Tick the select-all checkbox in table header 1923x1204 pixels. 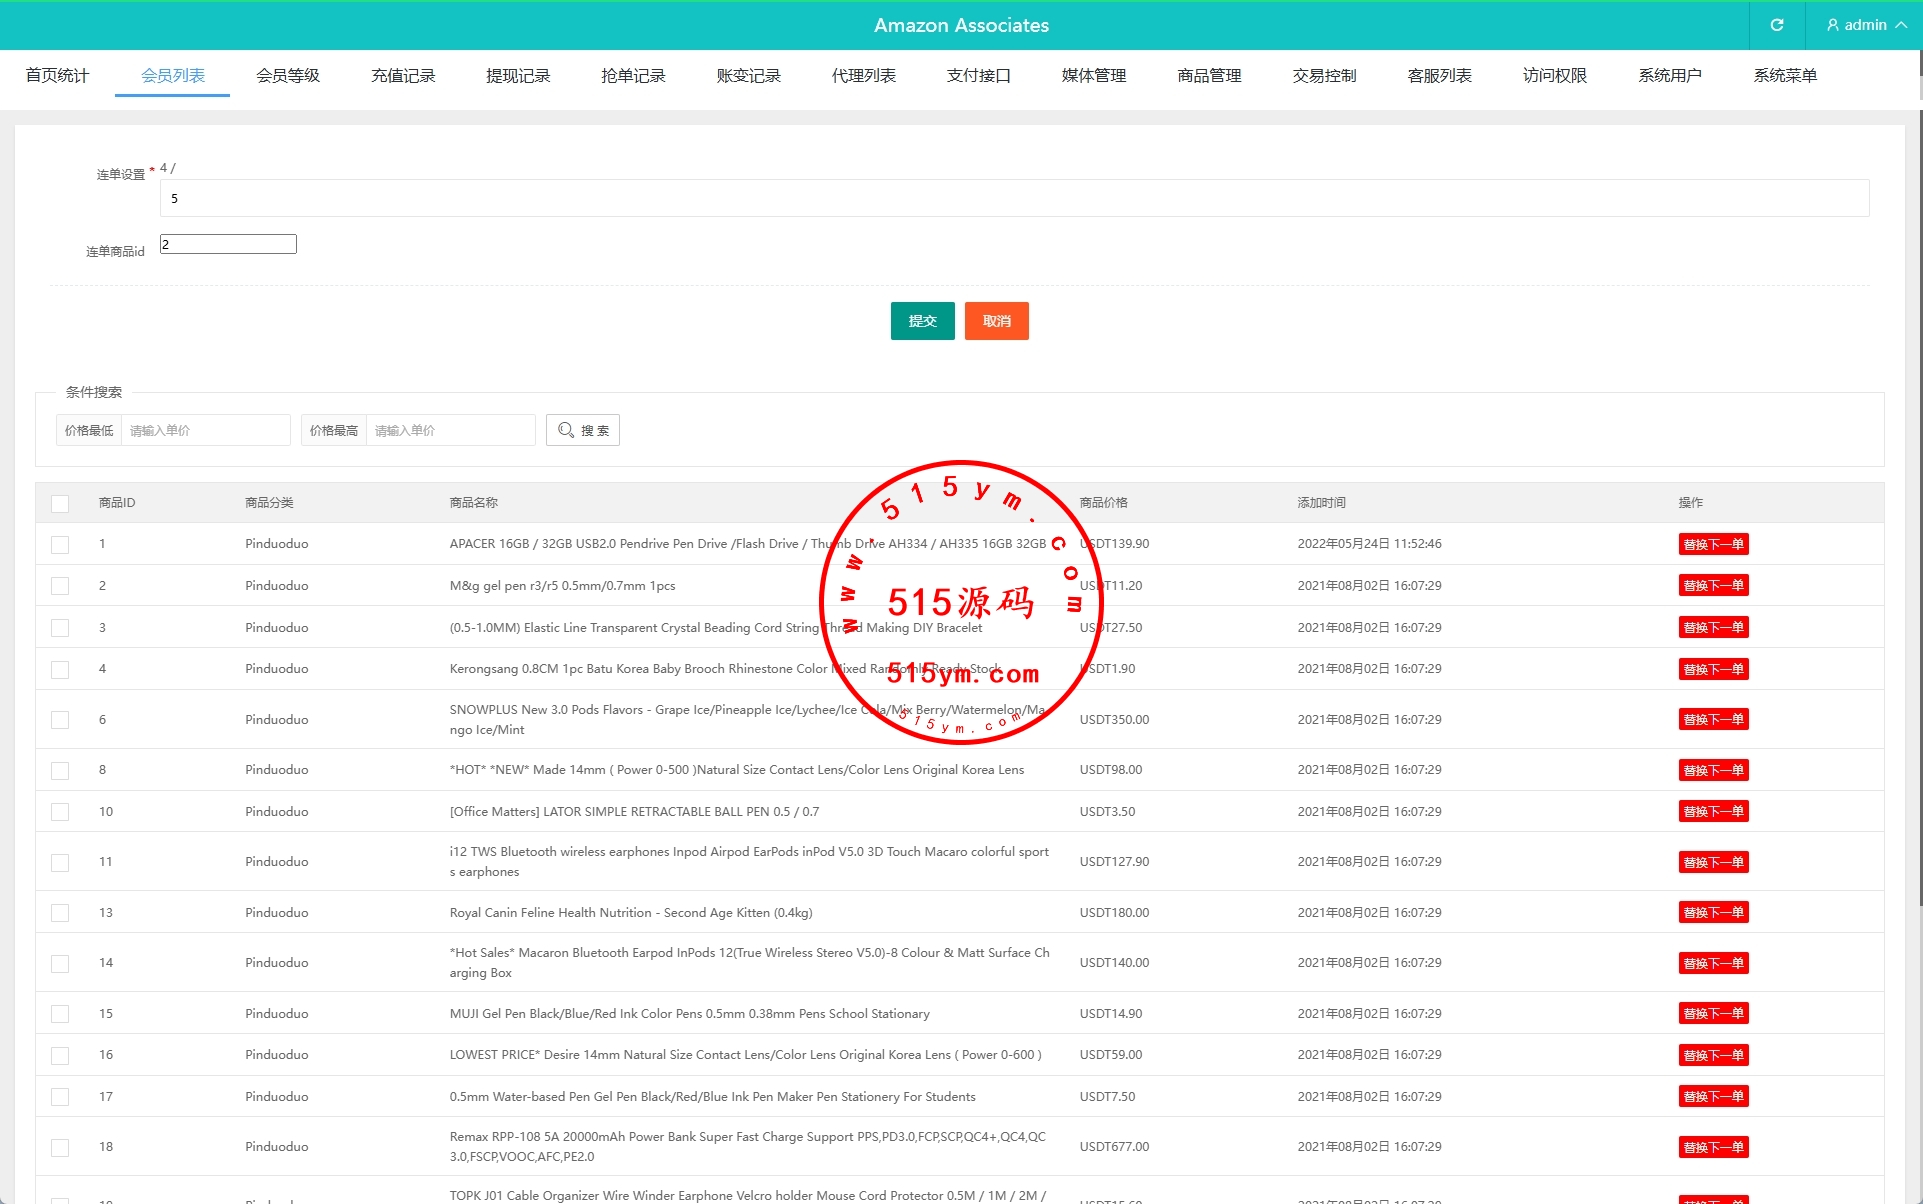[x=60, y=503]
